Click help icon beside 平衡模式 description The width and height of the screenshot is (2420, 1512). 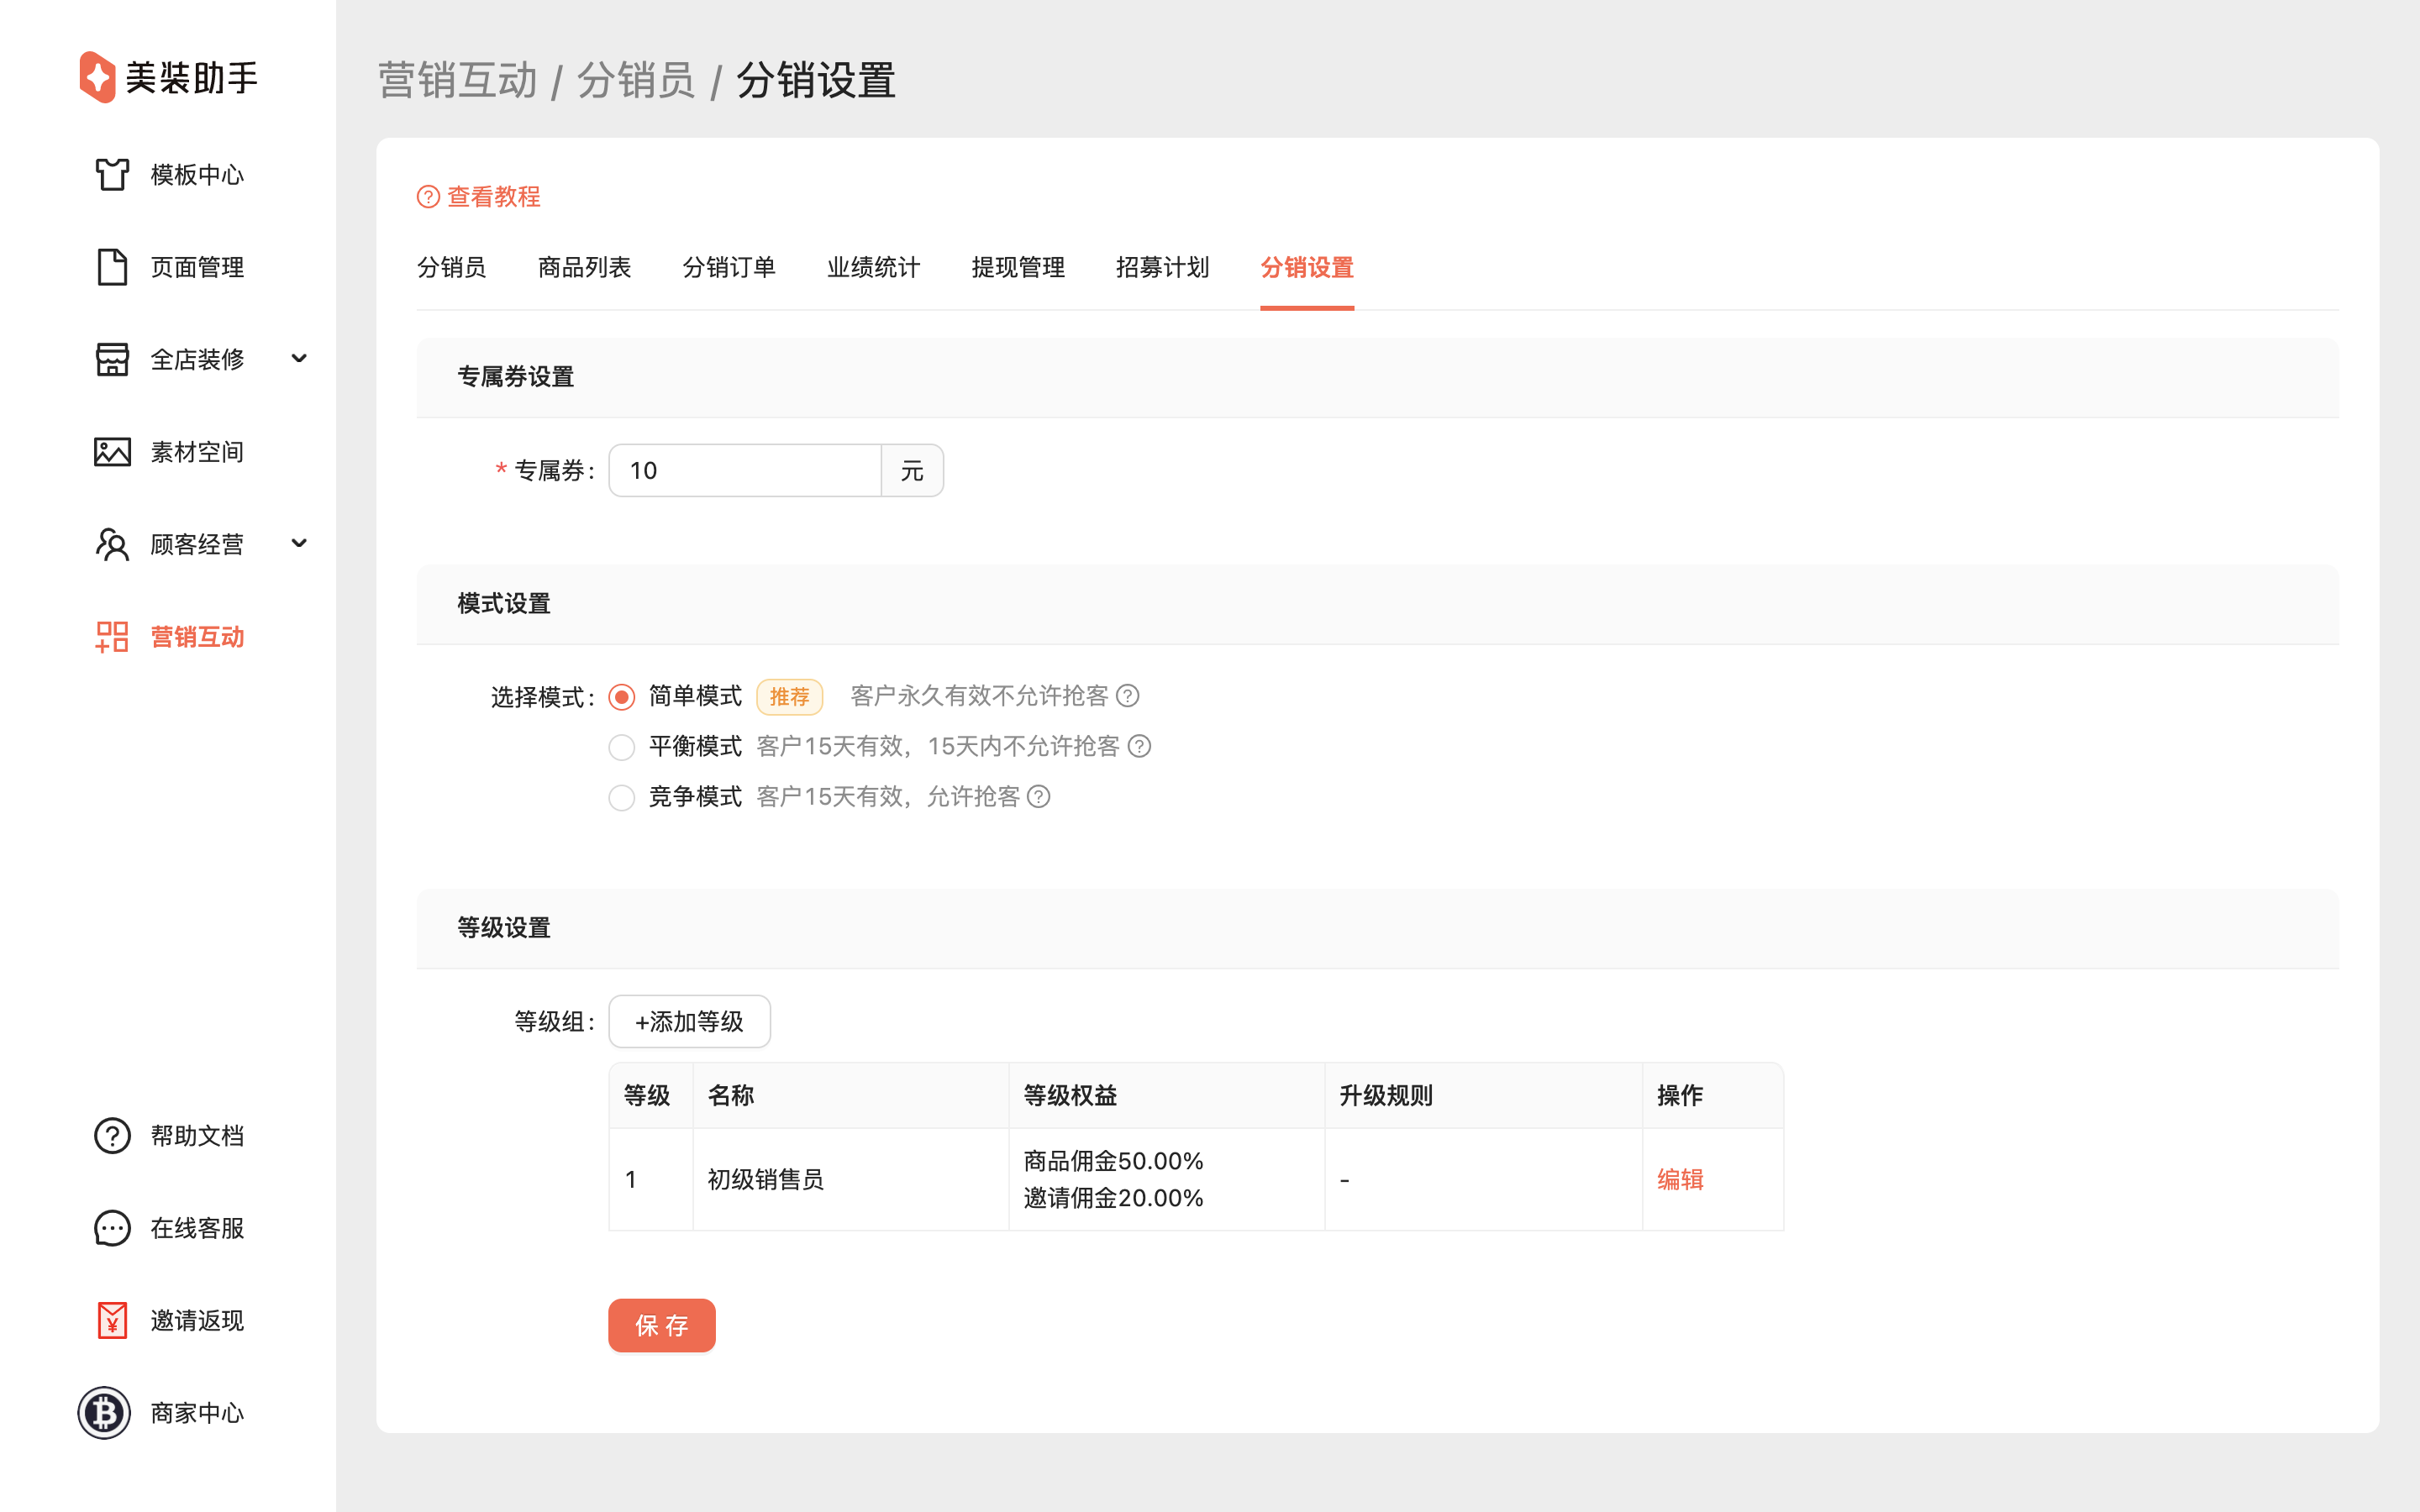(1139, 746)
